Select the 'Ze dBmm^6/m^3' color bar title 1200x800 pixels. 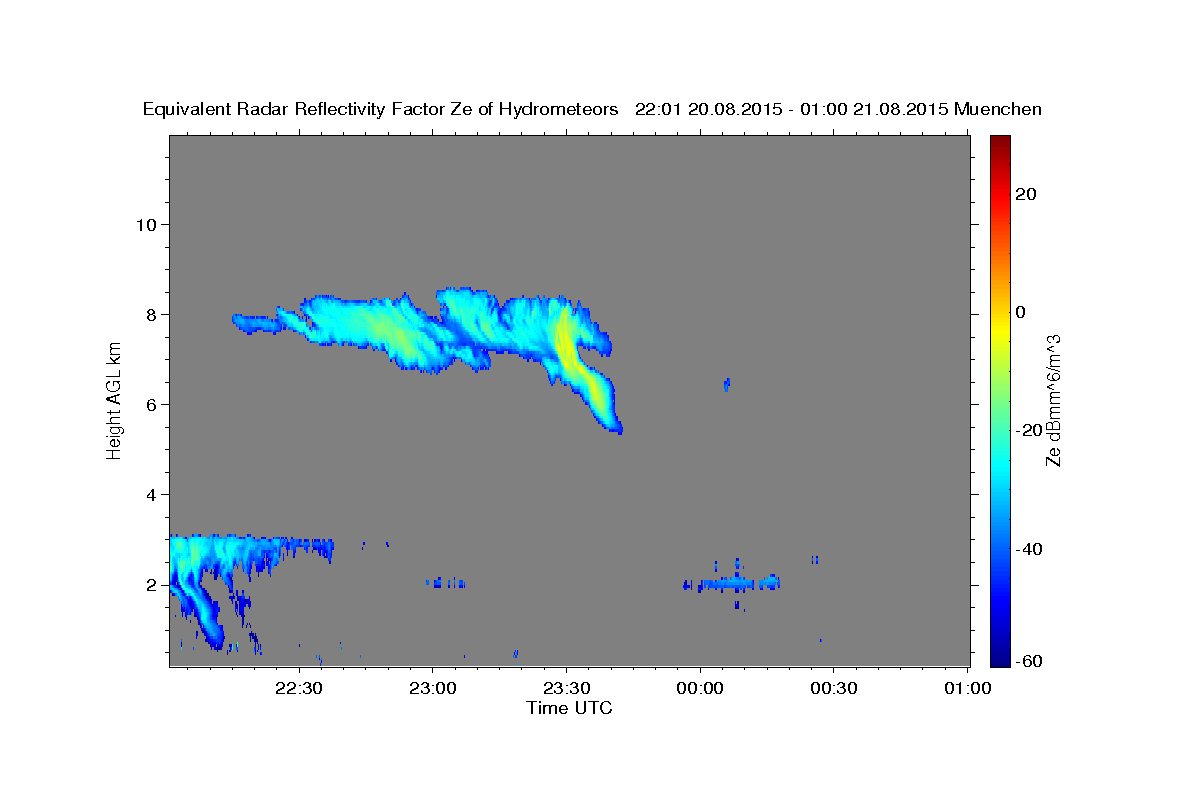tap(1053, 400)
